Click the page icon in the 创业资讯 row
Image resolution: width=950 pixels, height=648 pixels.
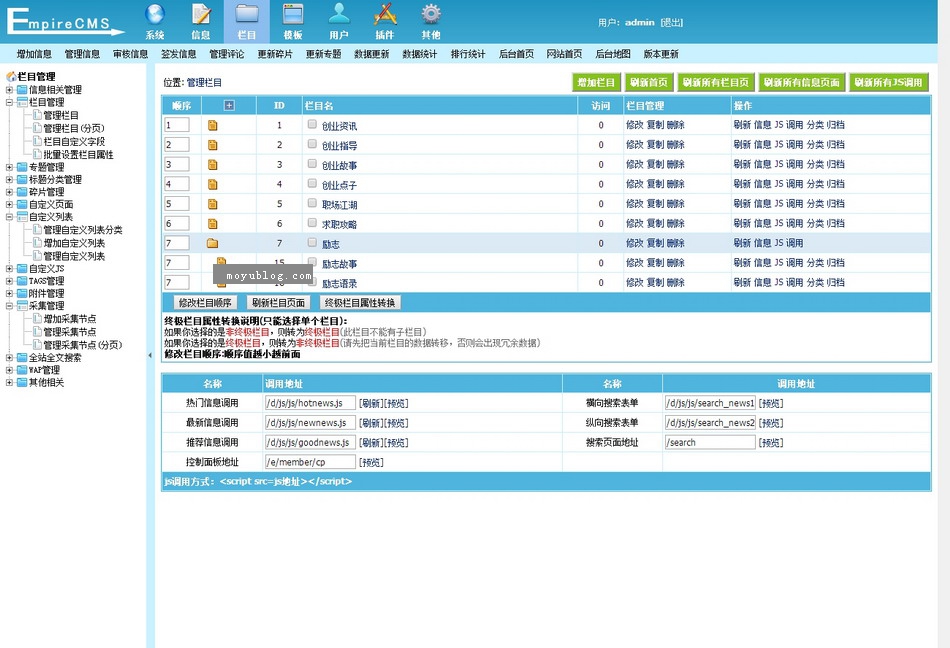tap(212, 126)
